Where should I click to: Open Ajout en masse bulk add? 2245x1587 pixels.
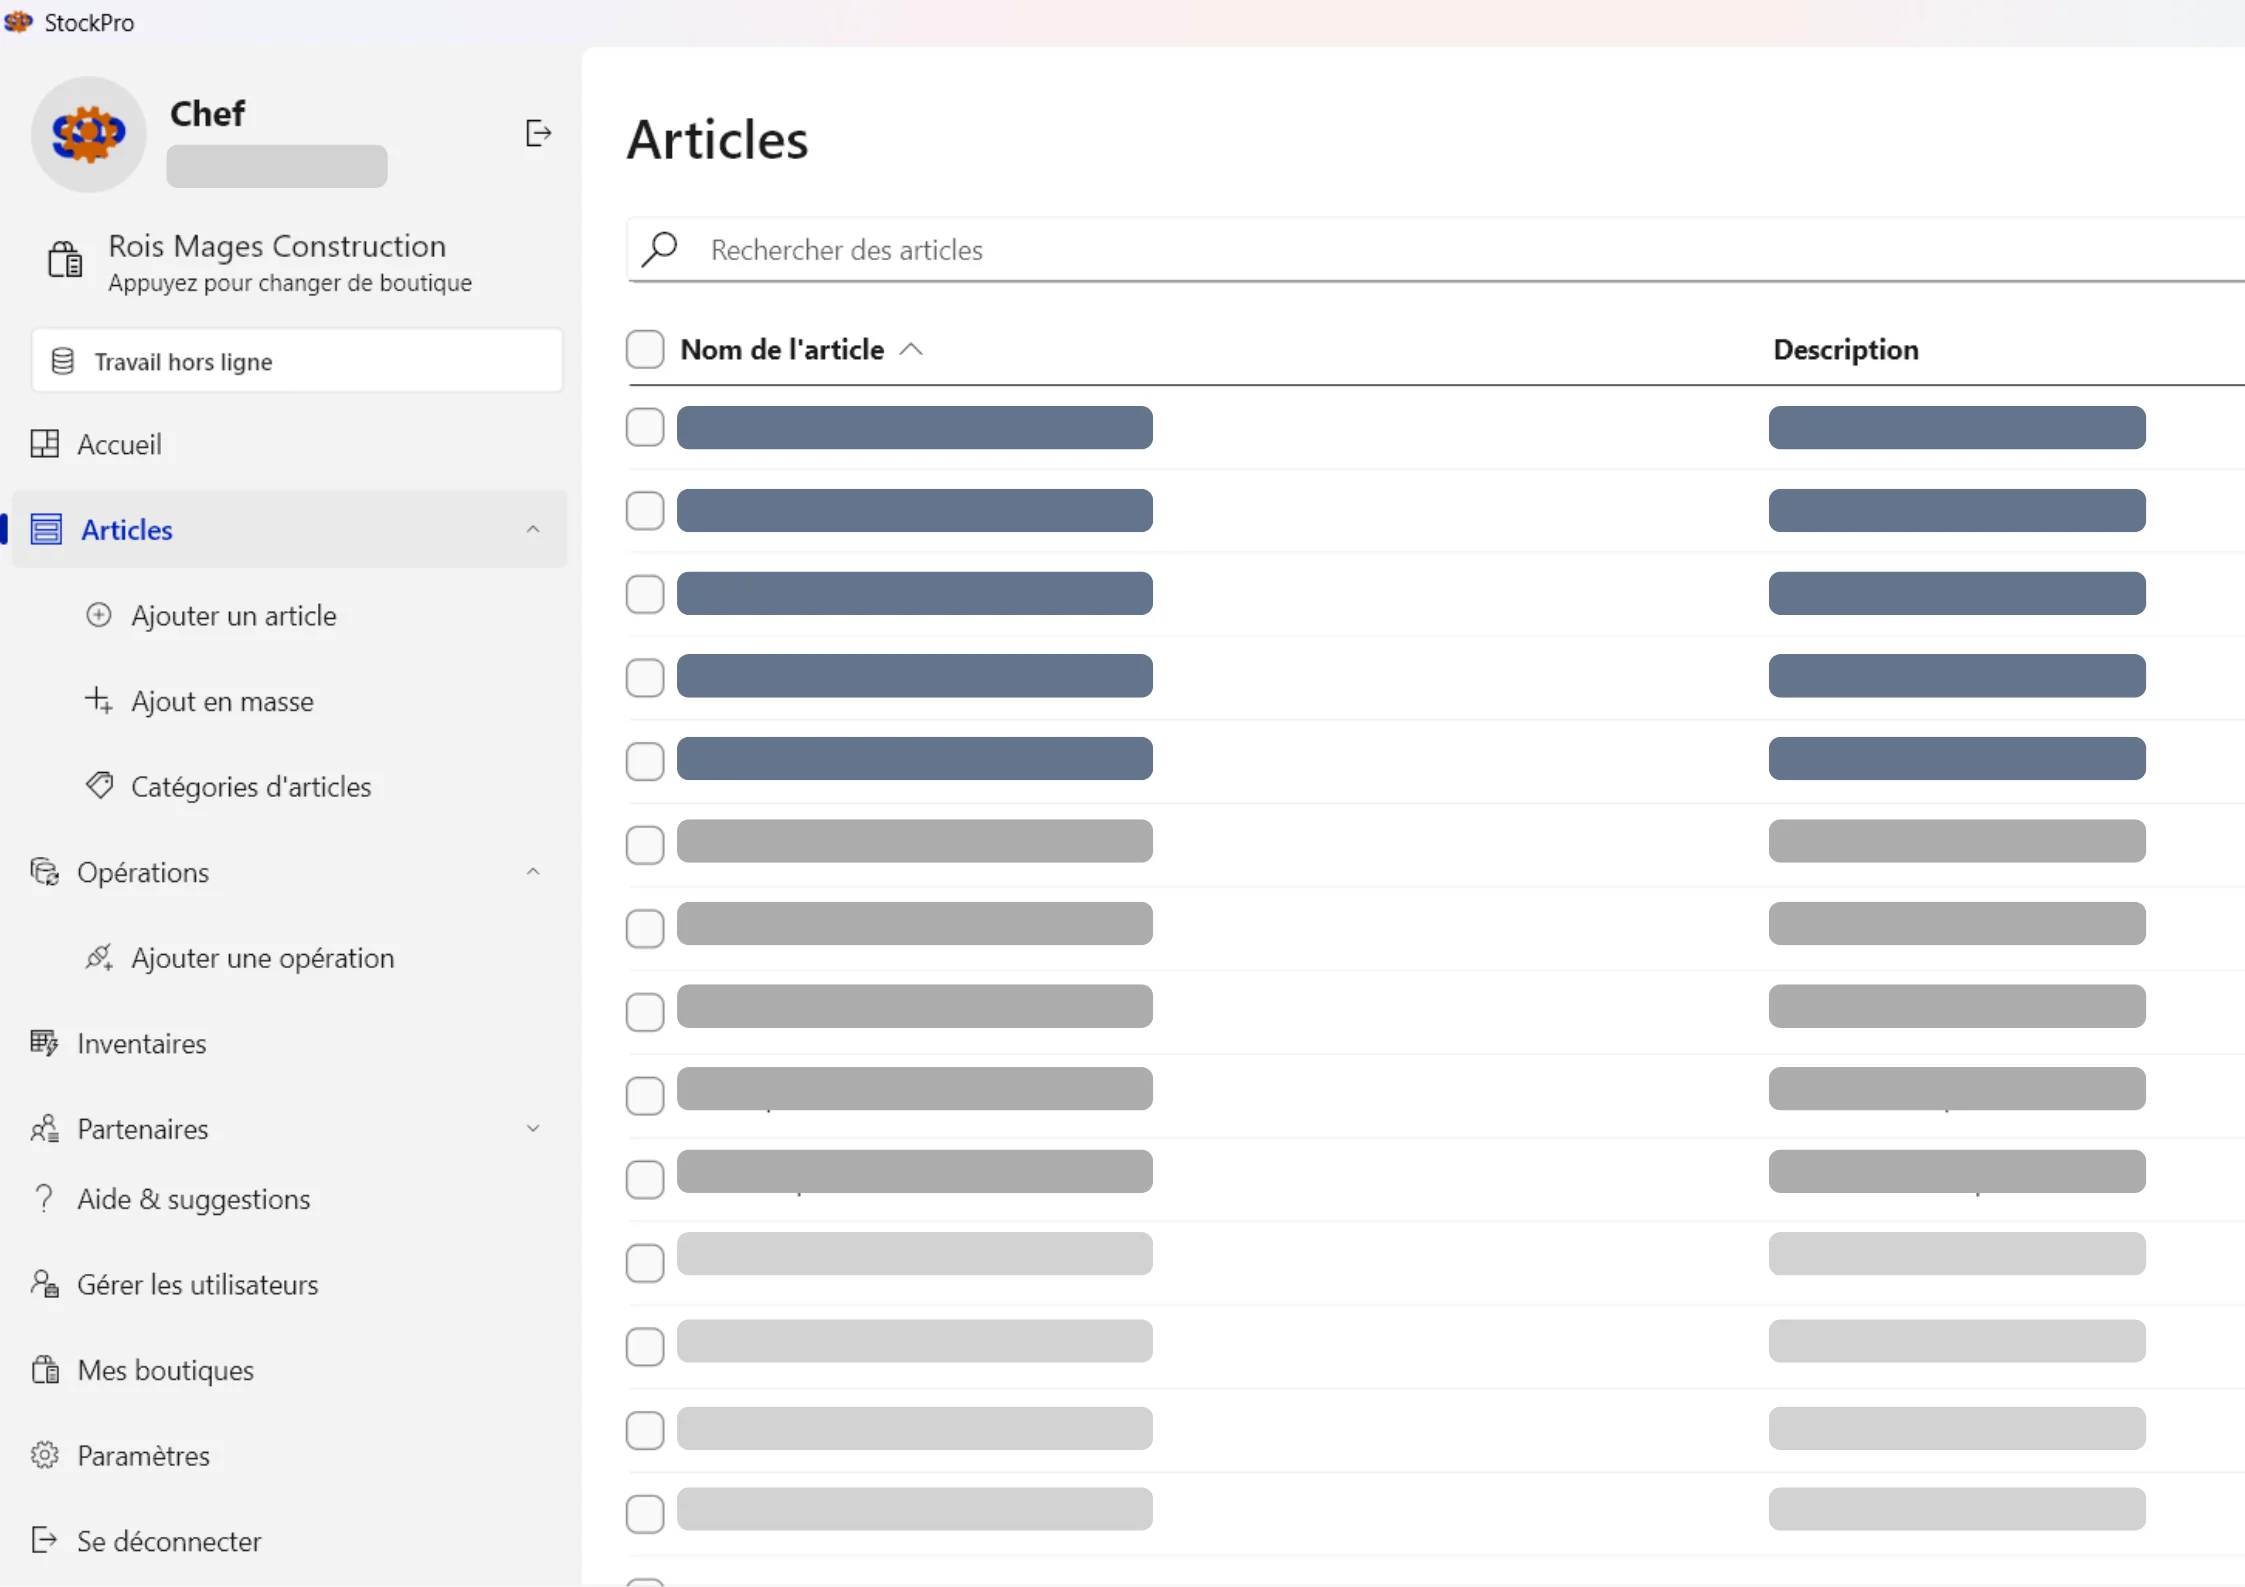[x=222, y=701]
